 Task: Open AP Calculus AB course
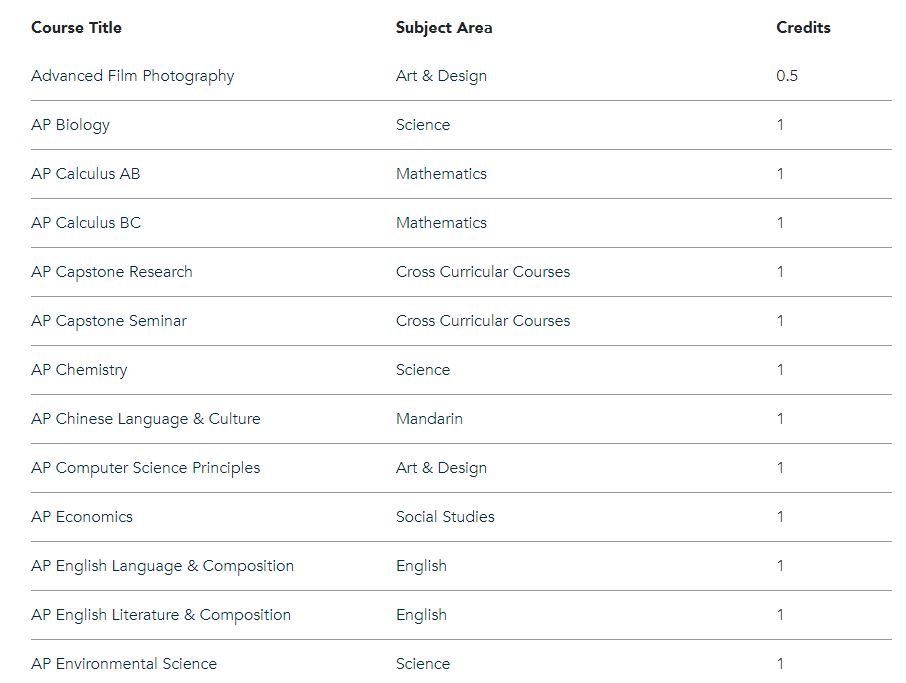[x=85, y=174]
